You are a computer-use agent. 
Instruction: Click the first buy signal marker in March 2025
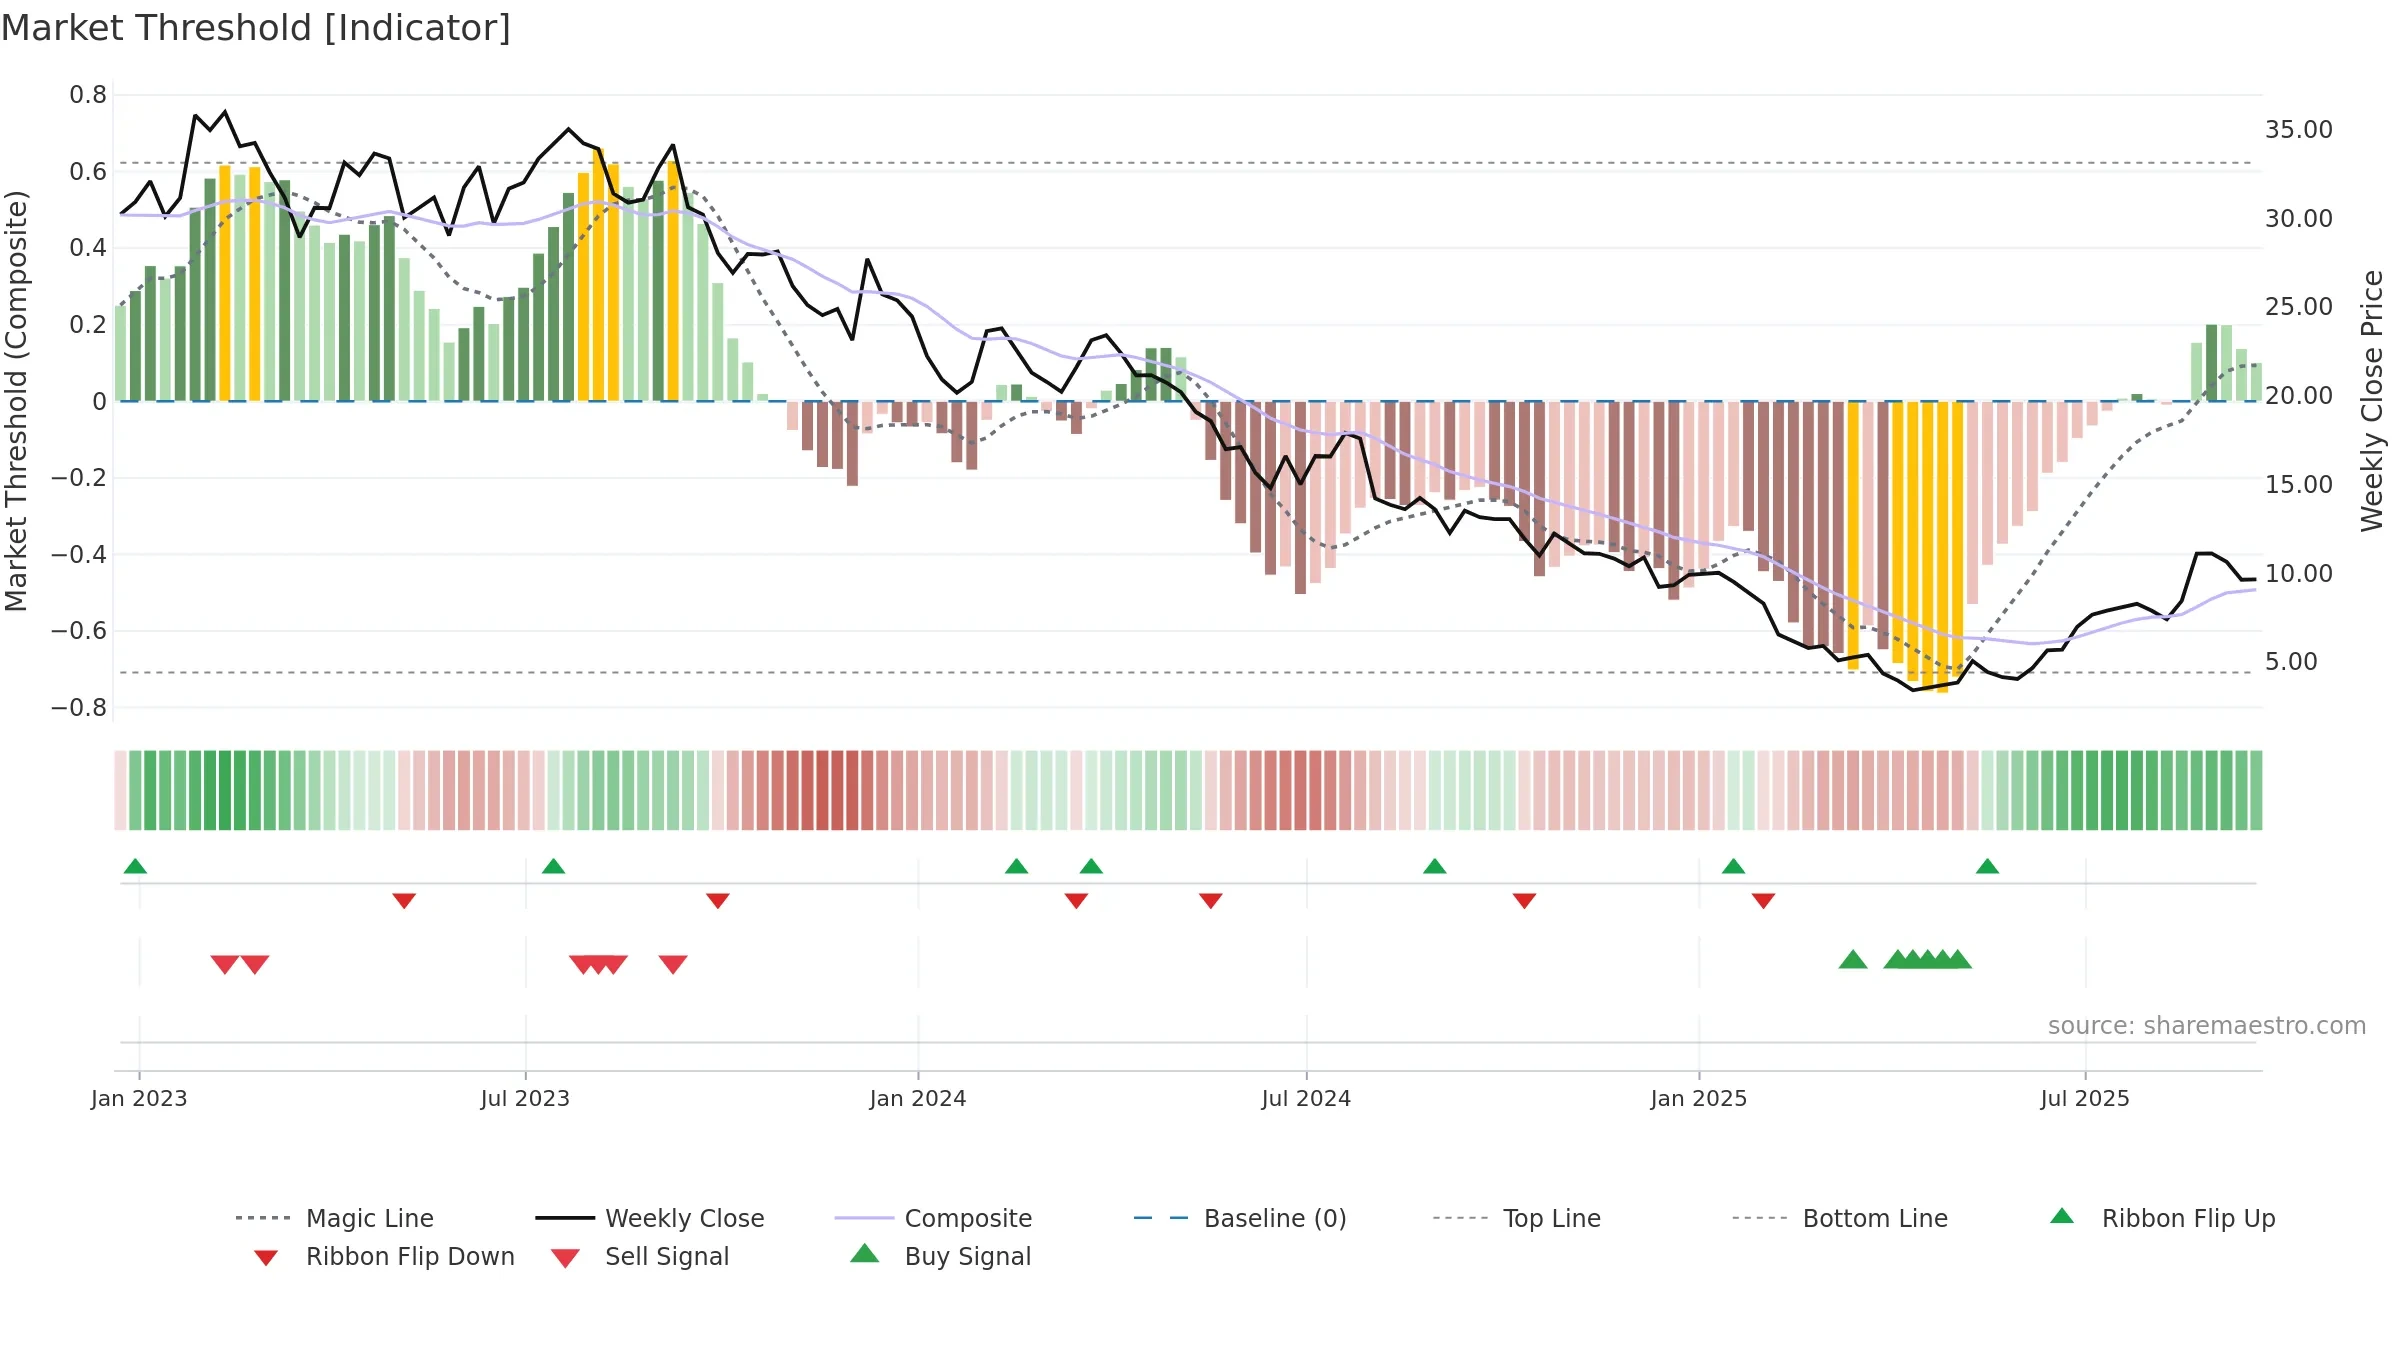pos(1853,959)
